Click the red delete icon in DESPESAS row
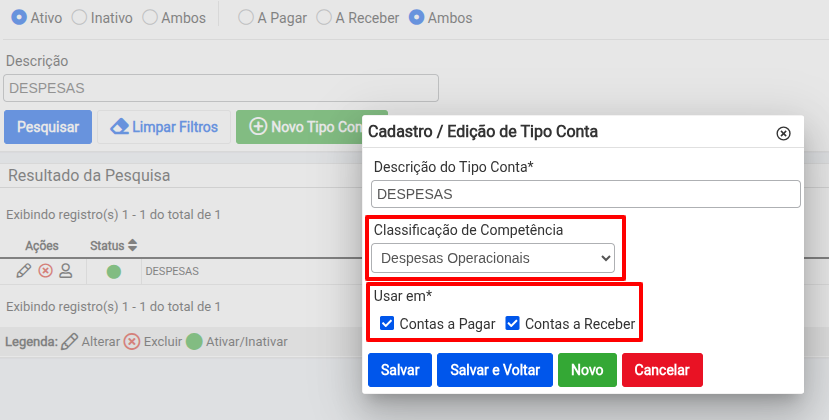Screen dimensions: 829x420 coord(45,271)
